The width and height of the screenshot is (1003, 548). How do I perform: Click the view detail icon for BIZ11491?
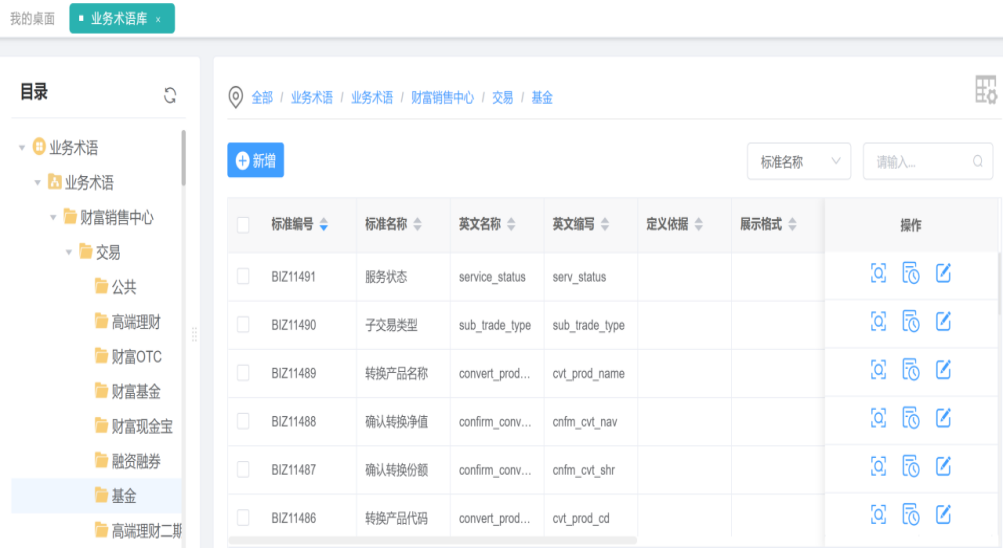(879, 274)
